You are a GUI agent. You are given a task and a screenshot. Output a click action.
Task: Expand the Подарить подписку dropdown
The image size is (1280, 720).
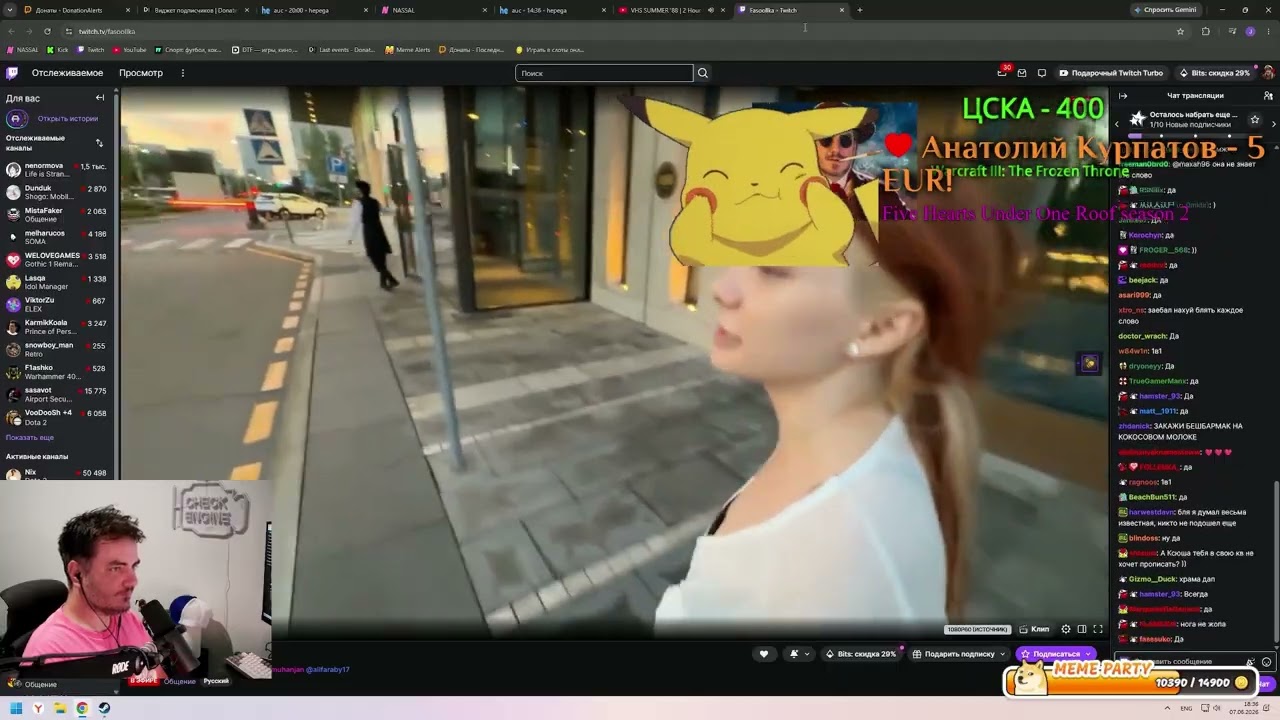point(1003,654)
